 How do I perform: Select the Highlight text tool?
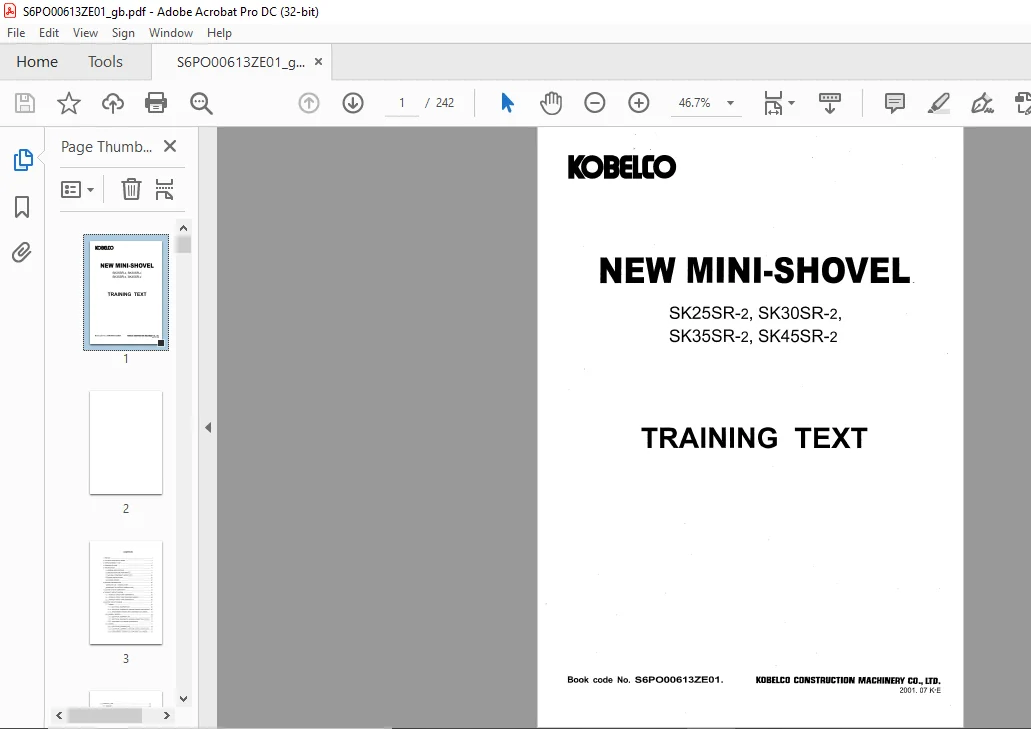[938, 103]
